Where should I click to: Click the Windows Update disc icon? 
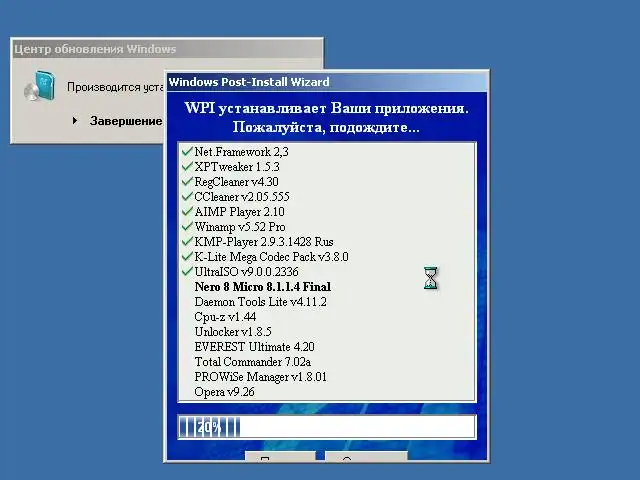click(40, 86)
